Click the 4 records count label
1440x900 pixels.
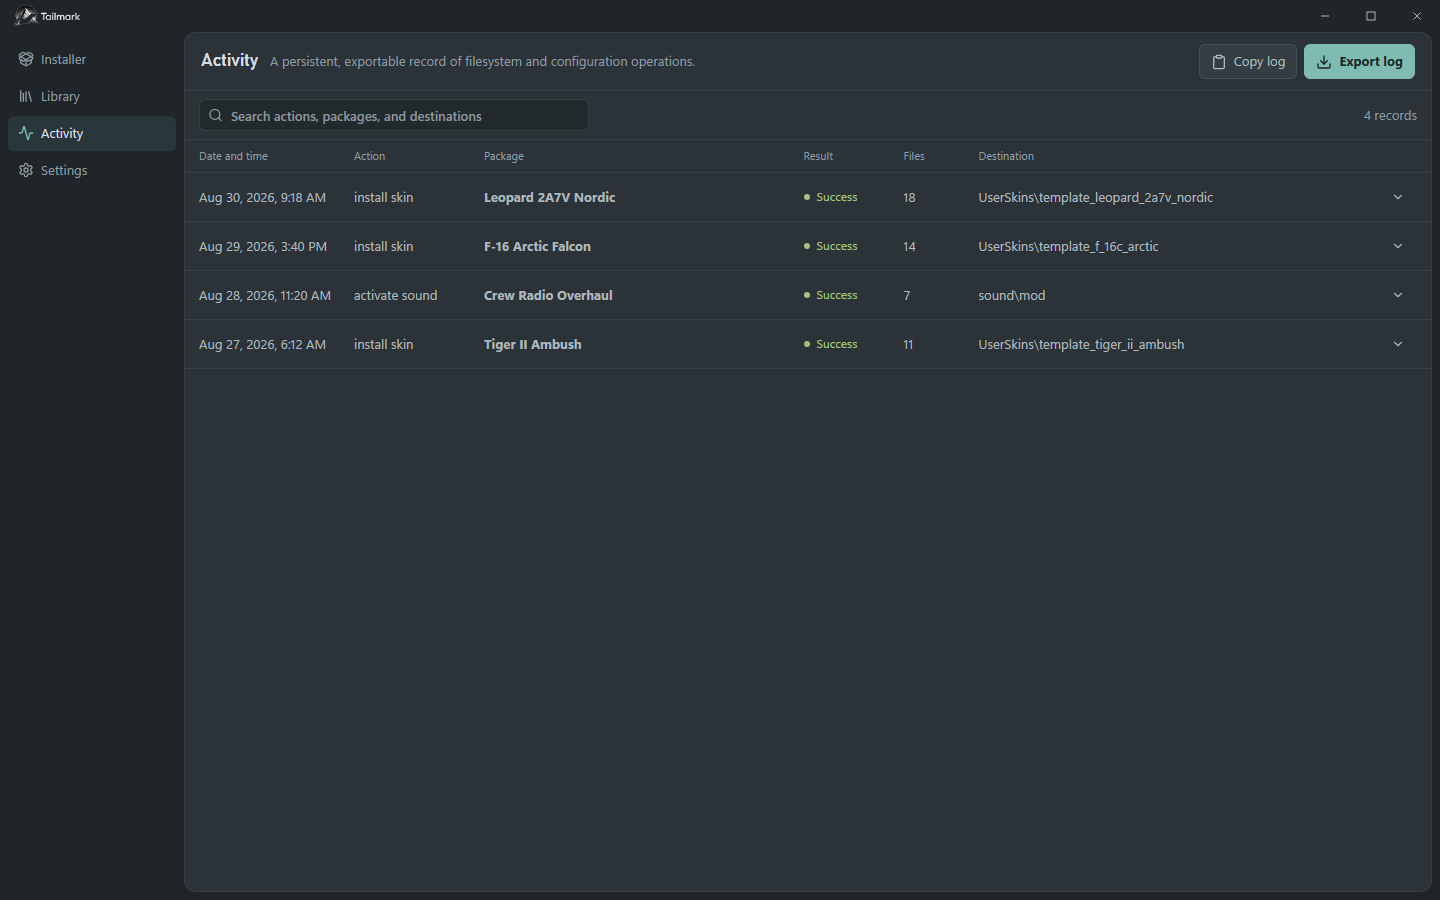tap(1390, 115)
